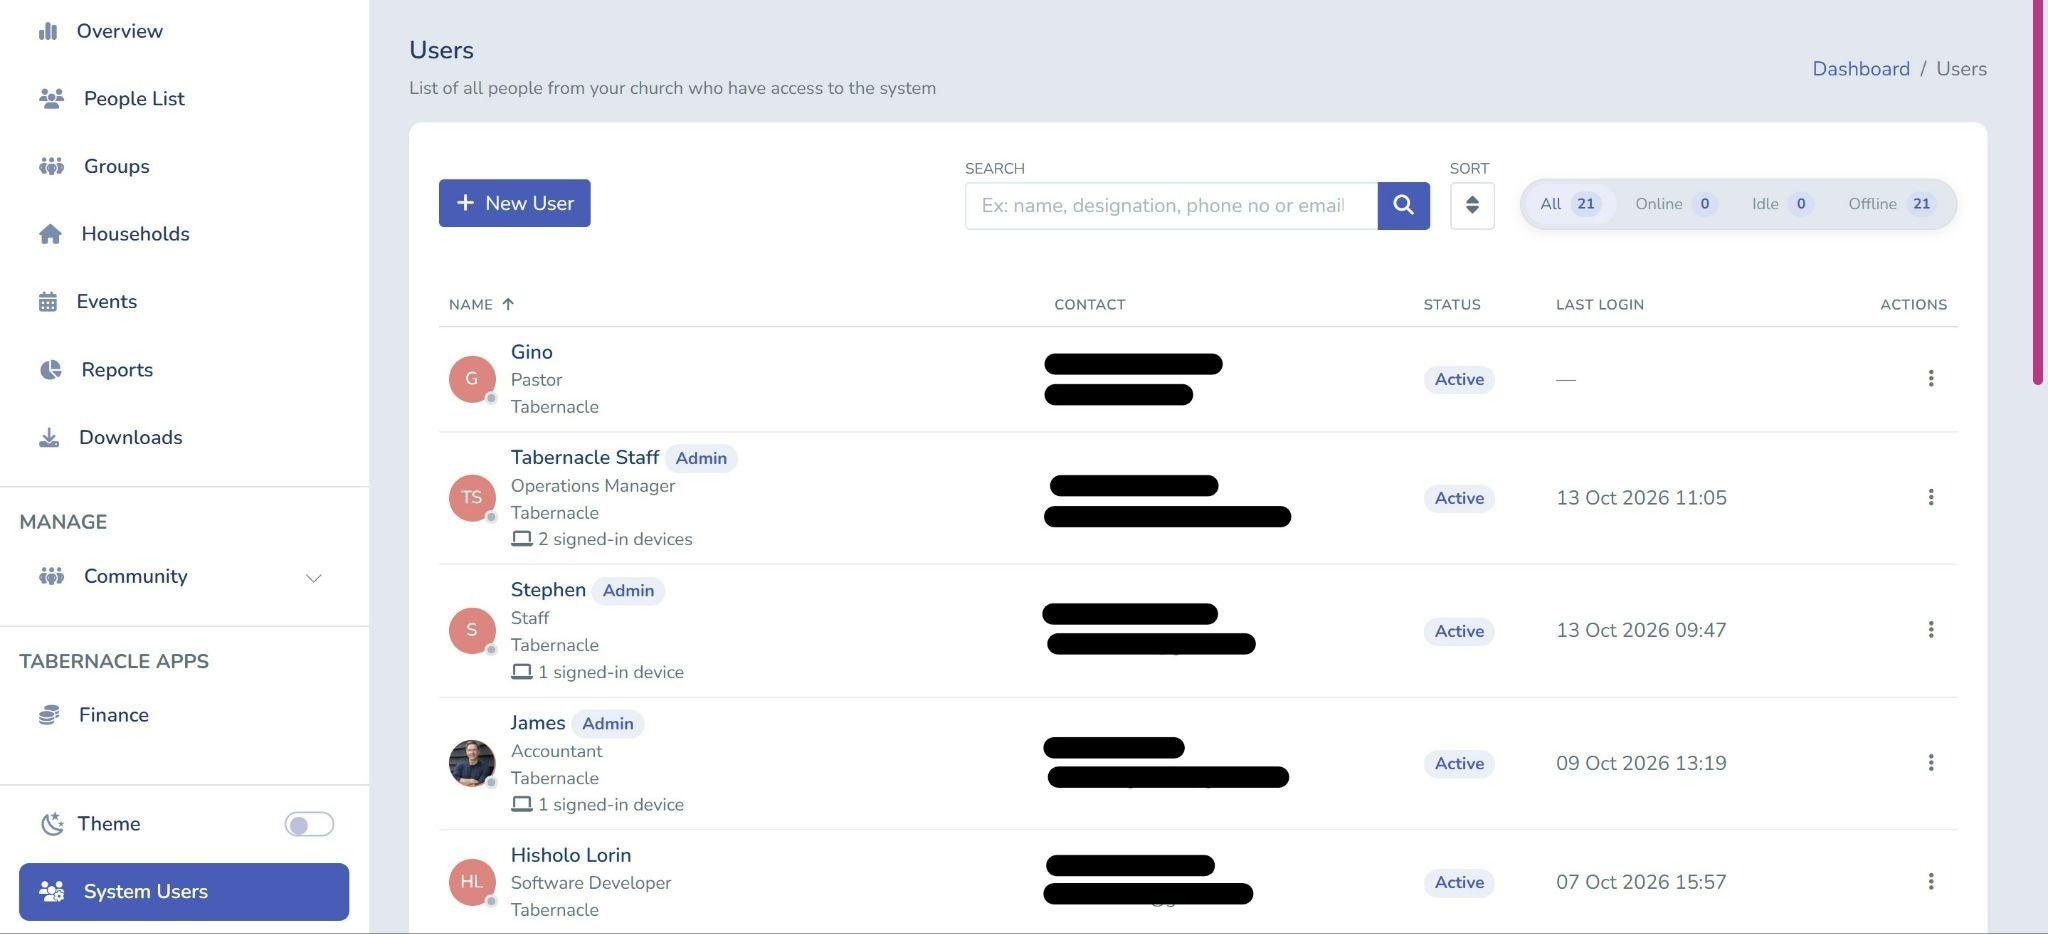
Task: Click the Theme moon icon
Action: (x=51, y=824)
